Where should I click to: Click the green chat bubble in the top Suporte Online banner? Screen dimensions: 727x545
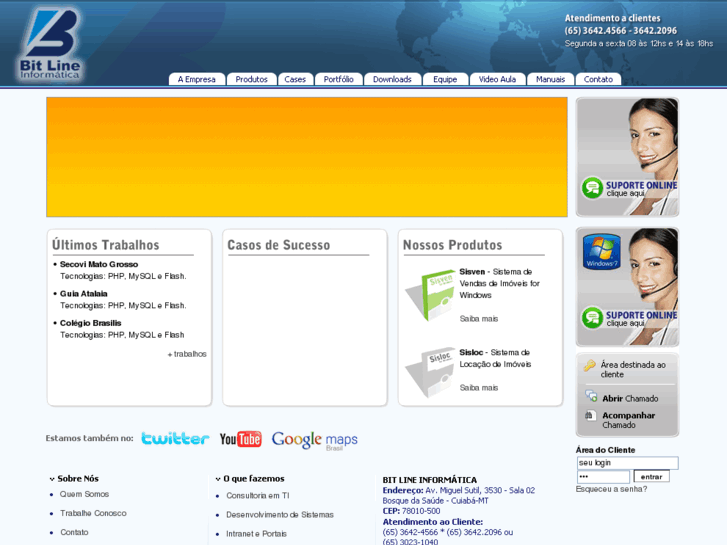(x=592, y=188)
